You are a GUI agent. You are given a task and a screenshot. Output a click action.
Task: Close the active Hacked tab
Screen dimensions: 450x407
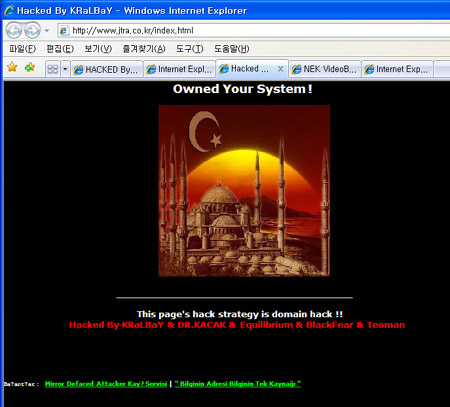click(x=281, y=69)
